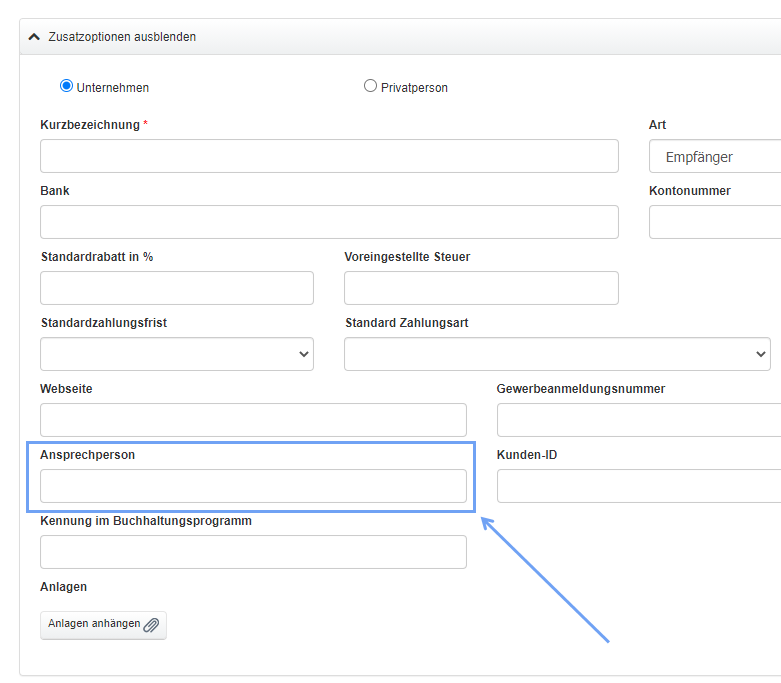This screenshot has width=781, height=683.
Task: Click the Kunden-ID input field
Action: [x=638, y=486]
